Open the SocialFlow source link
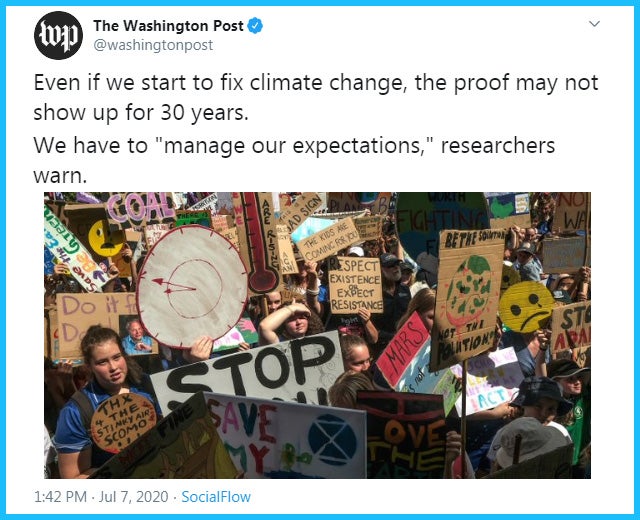Image resolution: width=640 pixels, height=520 pixels. 218,496
